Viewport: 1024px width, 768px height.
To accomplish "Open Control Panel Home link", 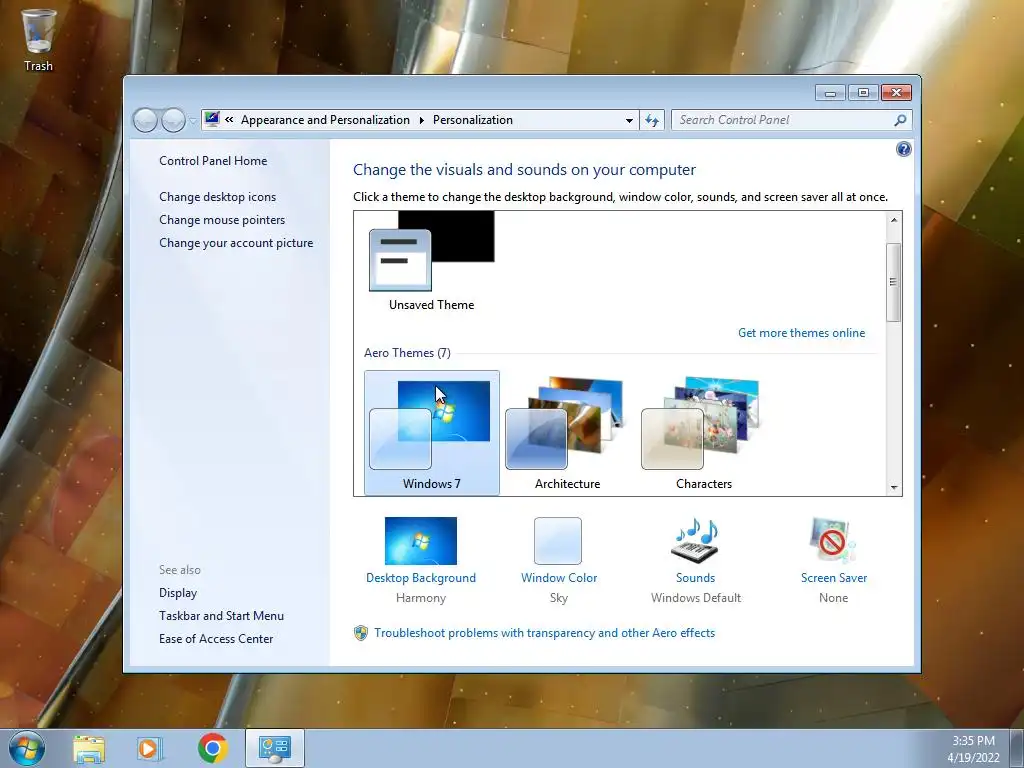I will coord(213,161).
